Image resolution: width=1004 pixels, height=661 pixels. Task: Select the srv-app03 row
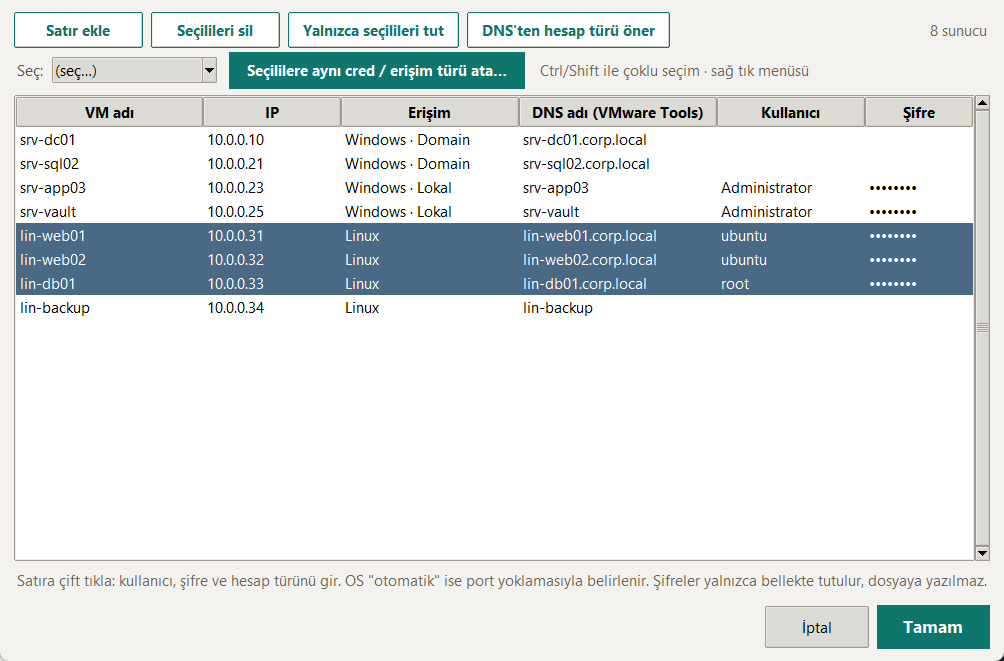click(494, 188)
